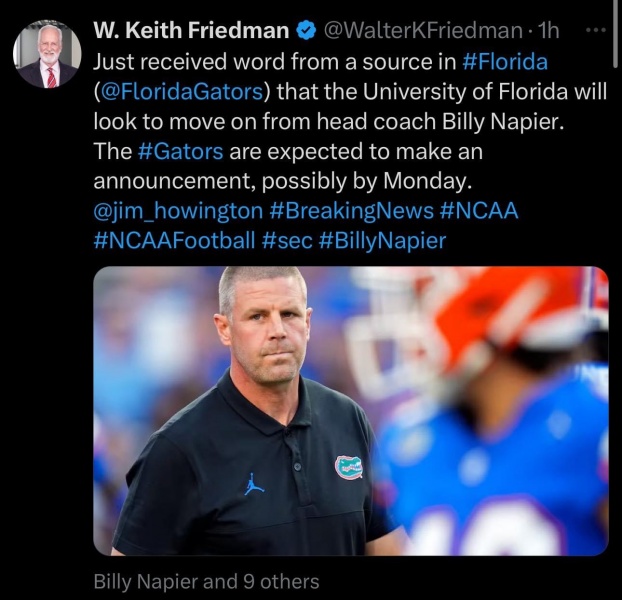Open the #Florida hashtag
The height and width of the screenshot is (600, 622).
coord(506,61)
